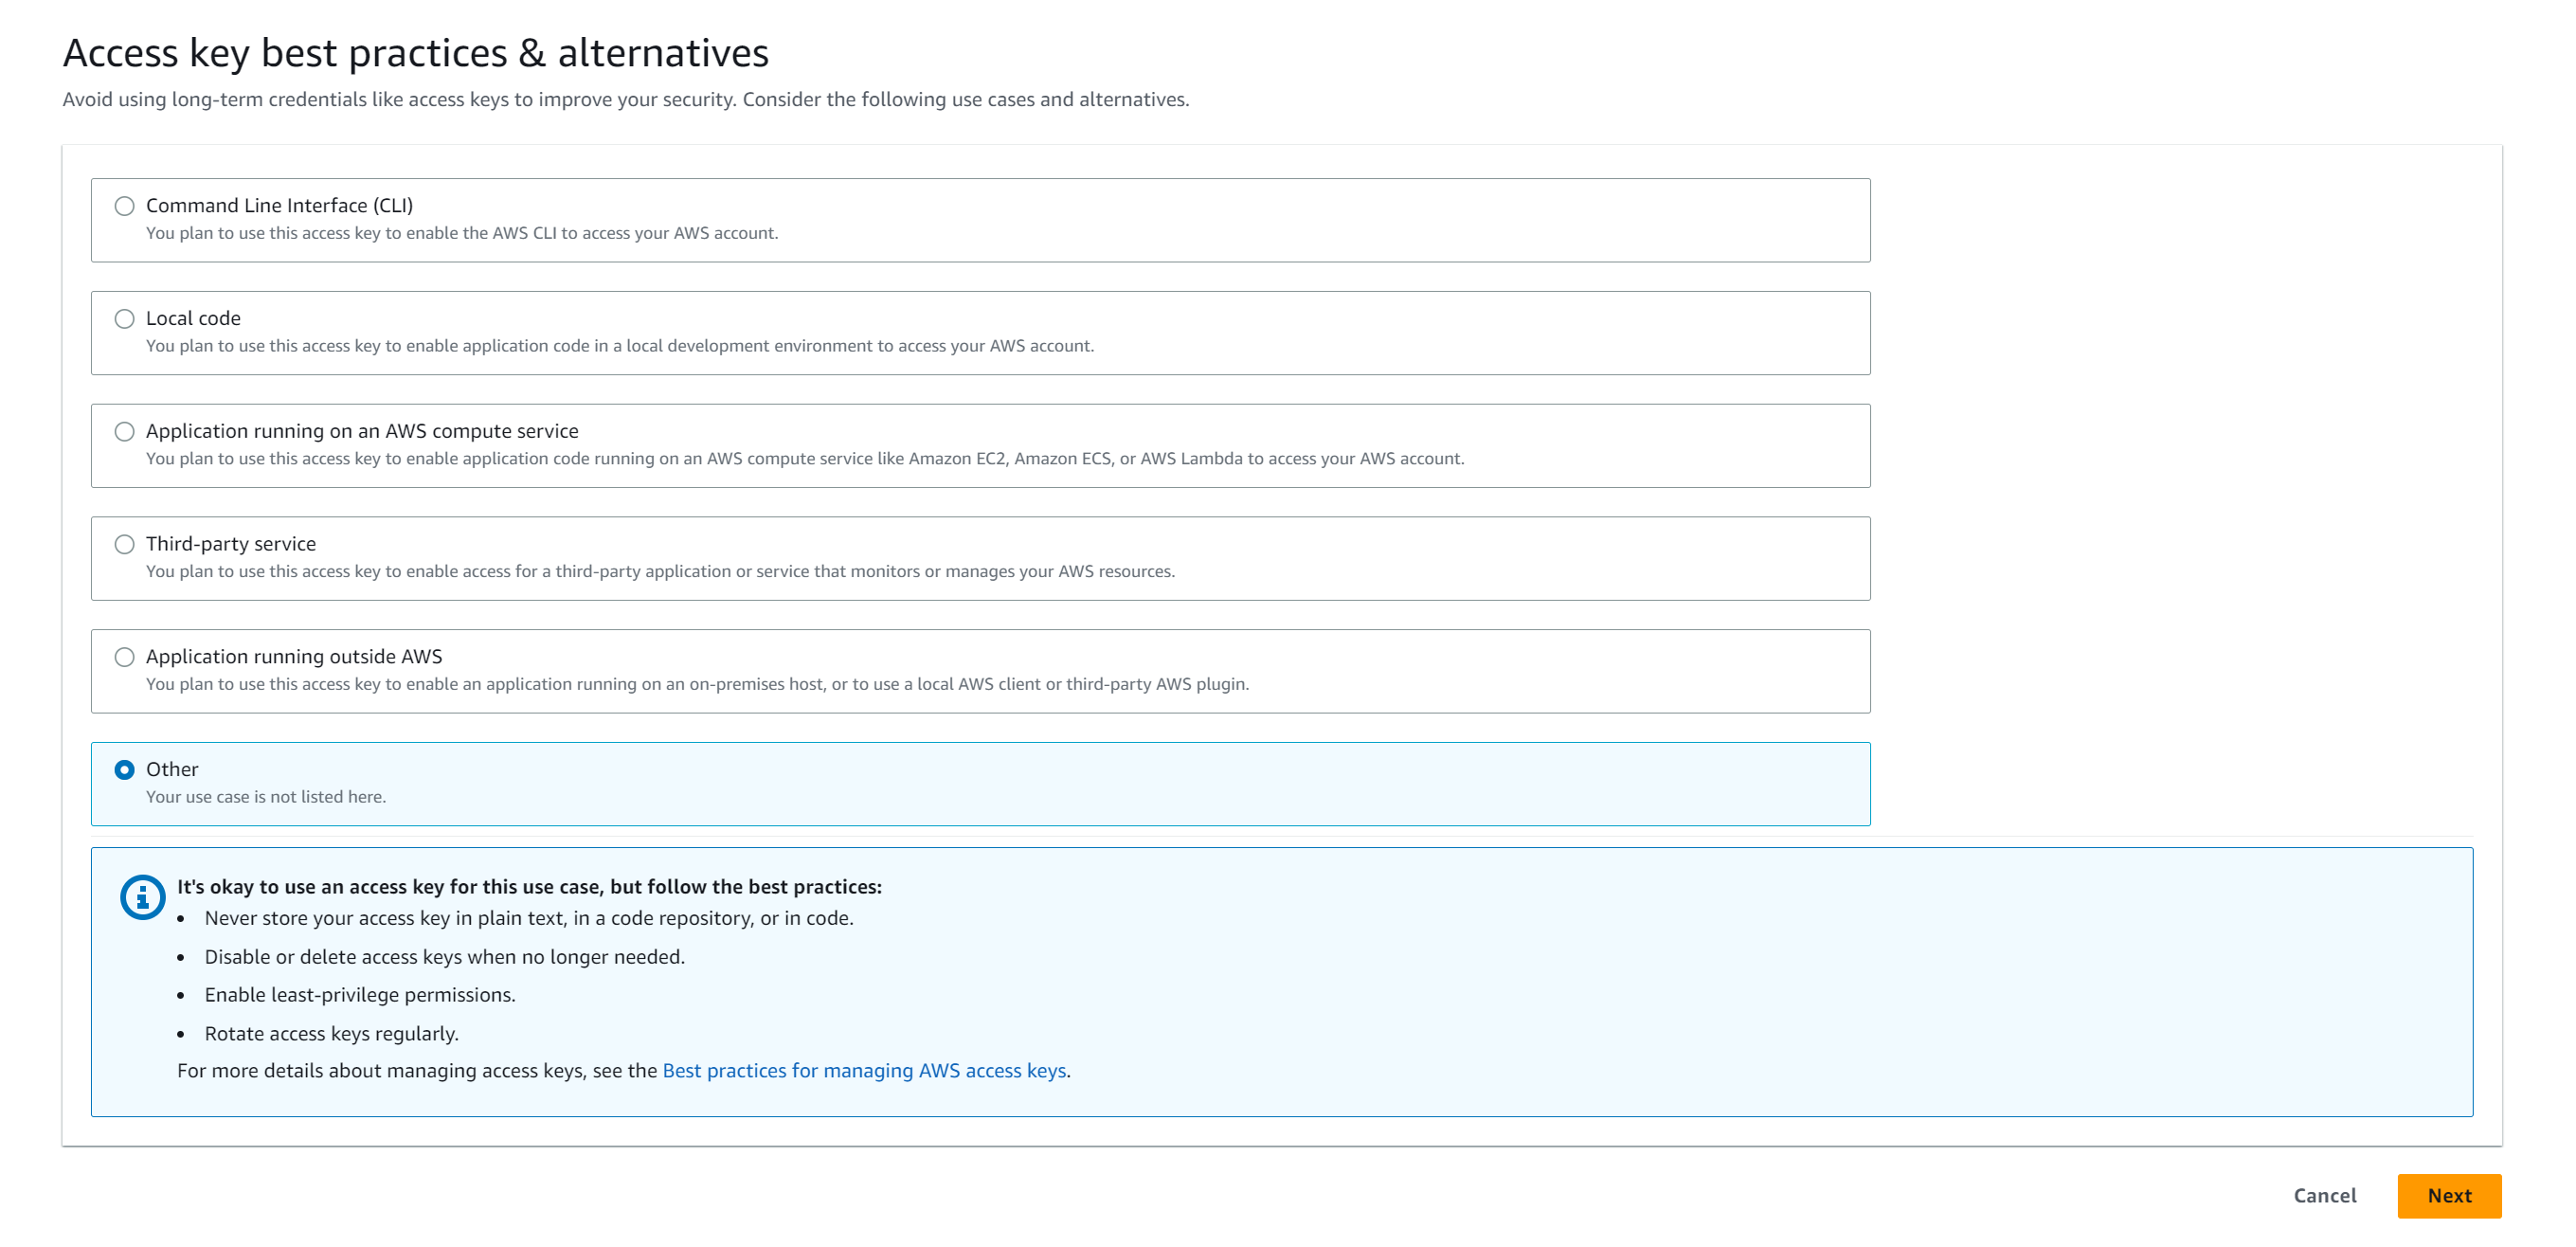Click the Cancel button

(2324, 1196)
